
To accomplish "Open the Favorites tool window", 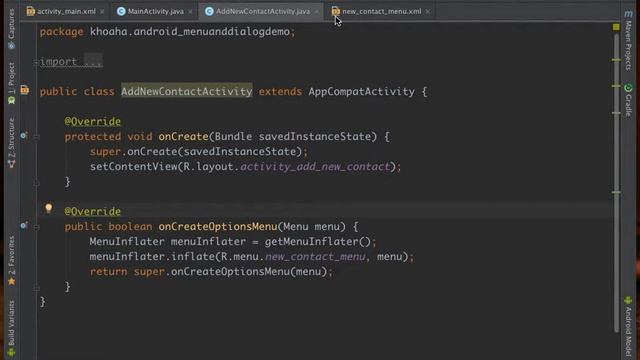I will [x=11, y=260].
